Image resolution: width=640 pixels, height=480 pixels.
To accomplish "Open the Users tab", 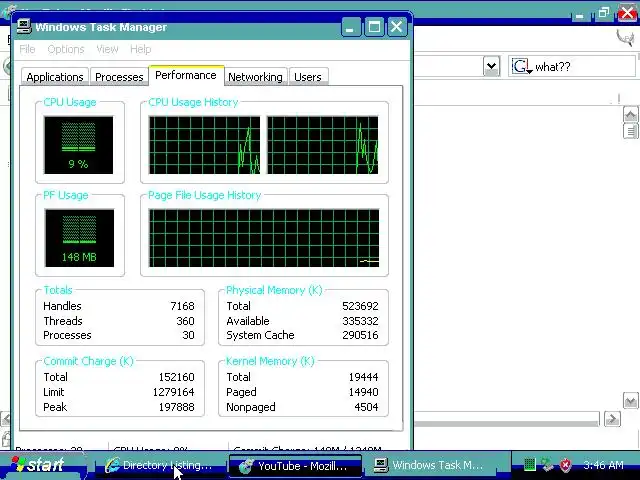I will click(308, 77).
